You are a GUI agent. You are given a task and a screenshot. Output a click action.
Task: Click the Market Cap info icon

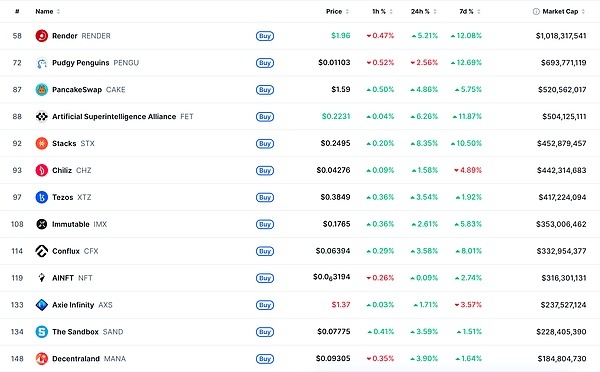coord(536,11)
